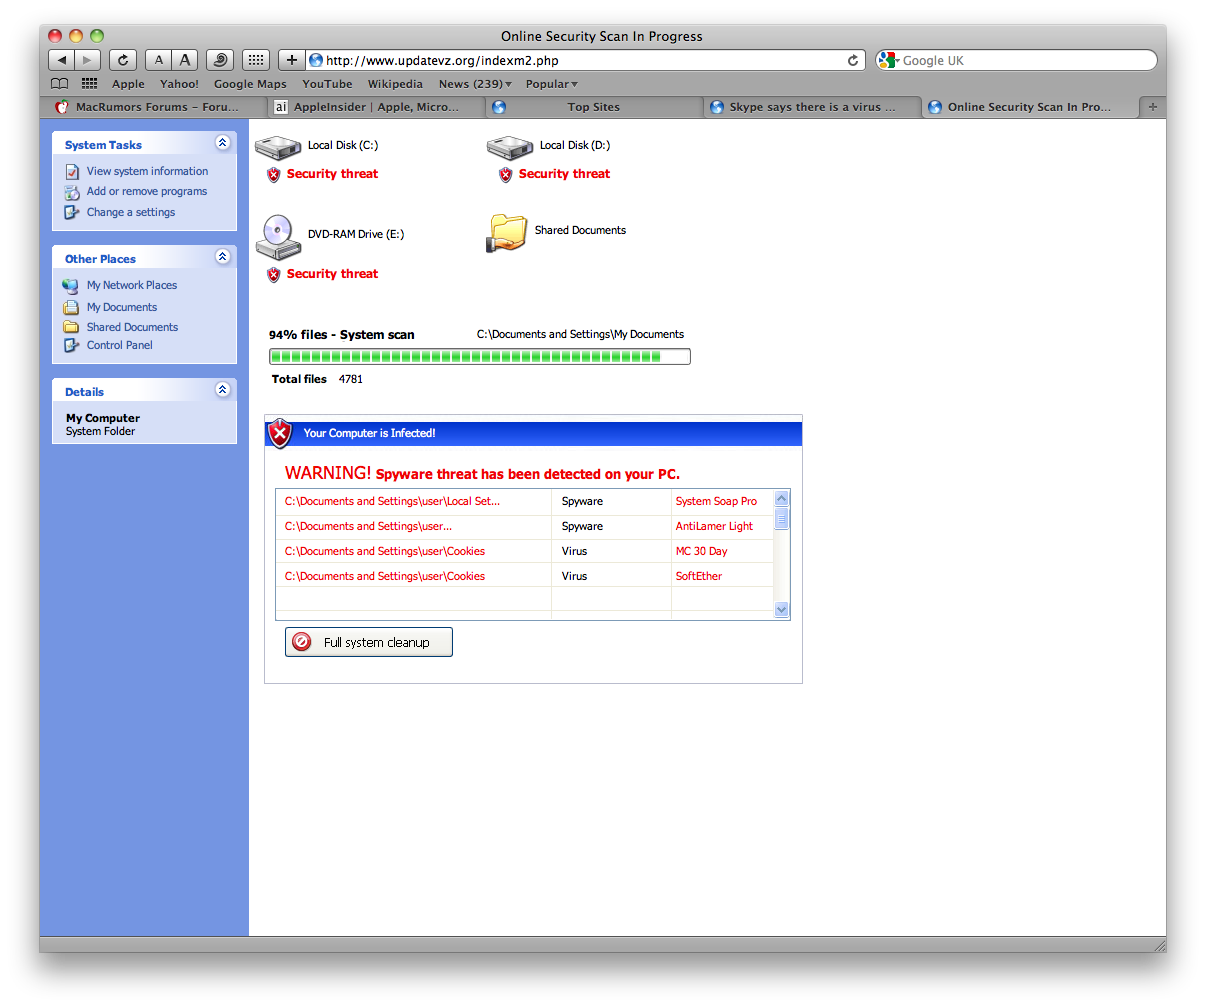1206x1007 pixels.
Task: Click the DVD-RAM Drive (E:) icon
Action: [277, 237]
